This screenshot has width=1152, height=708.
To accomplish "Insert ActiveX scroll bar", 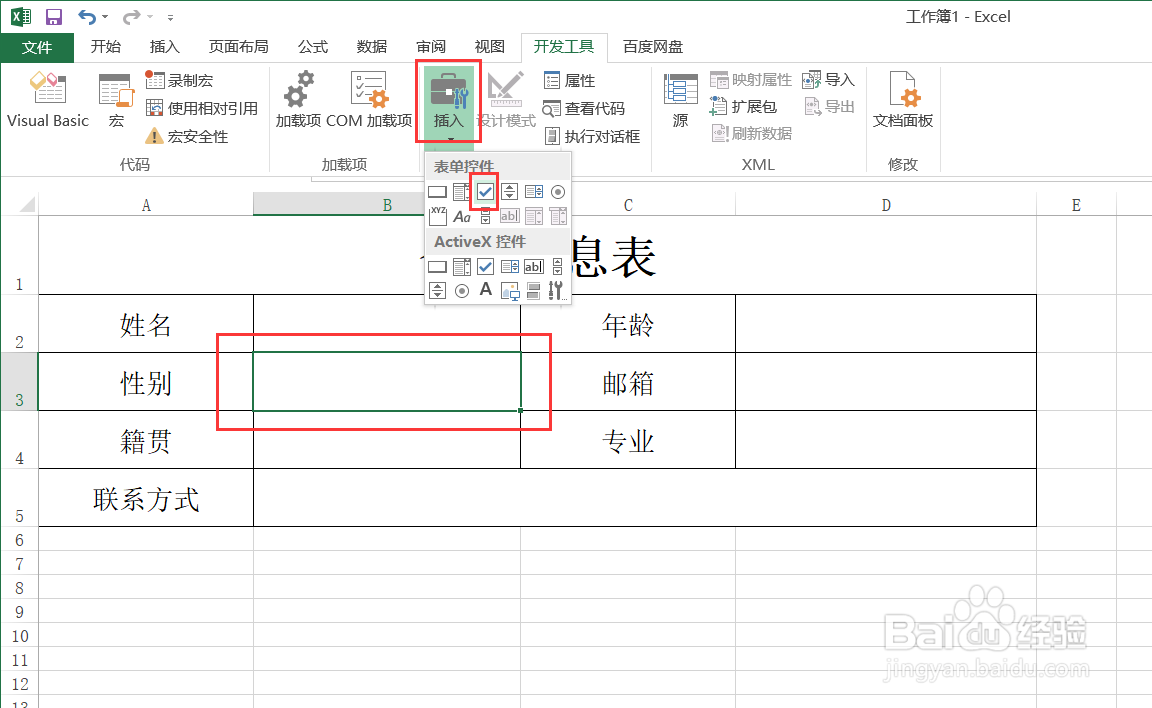I will pos(558,267).
